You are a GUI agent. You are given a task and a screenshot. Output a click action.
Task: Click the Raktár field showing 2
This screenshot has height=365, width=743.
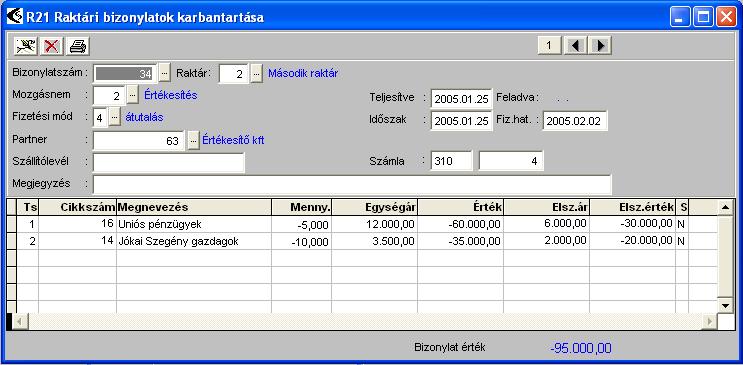(x=234, y=73)
